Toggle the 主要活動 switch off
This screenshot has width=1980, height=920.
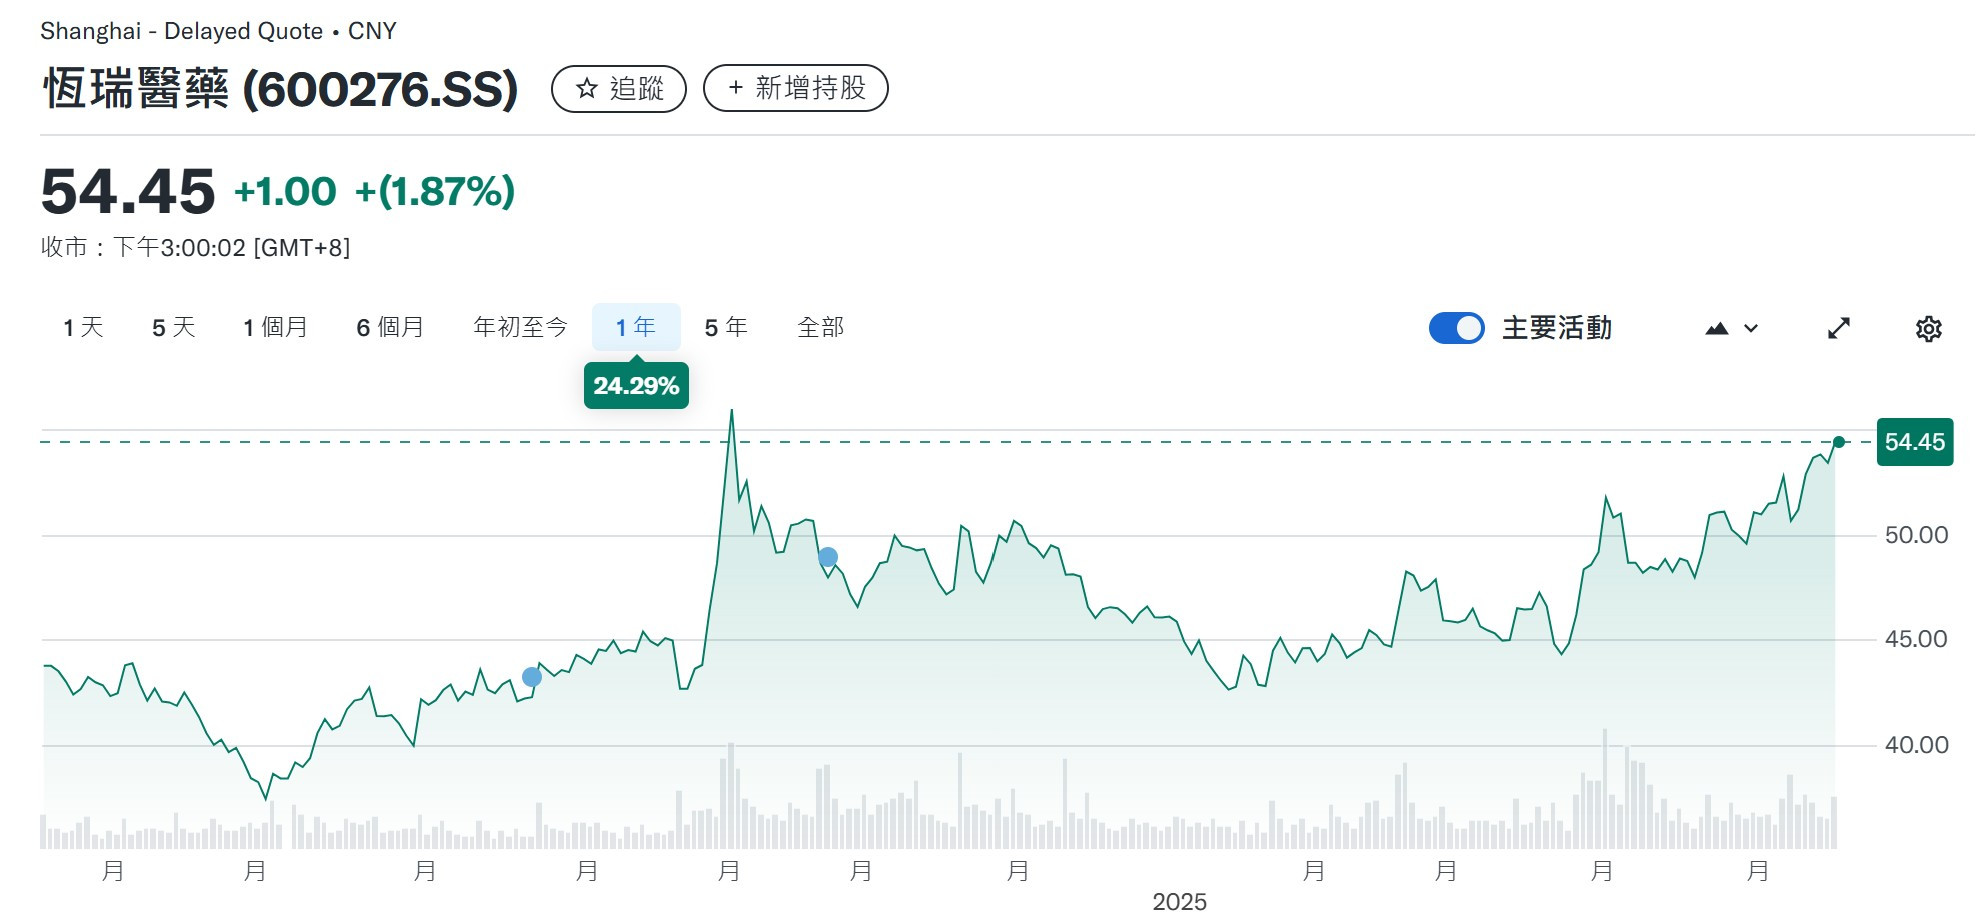tap(1456, 328)
